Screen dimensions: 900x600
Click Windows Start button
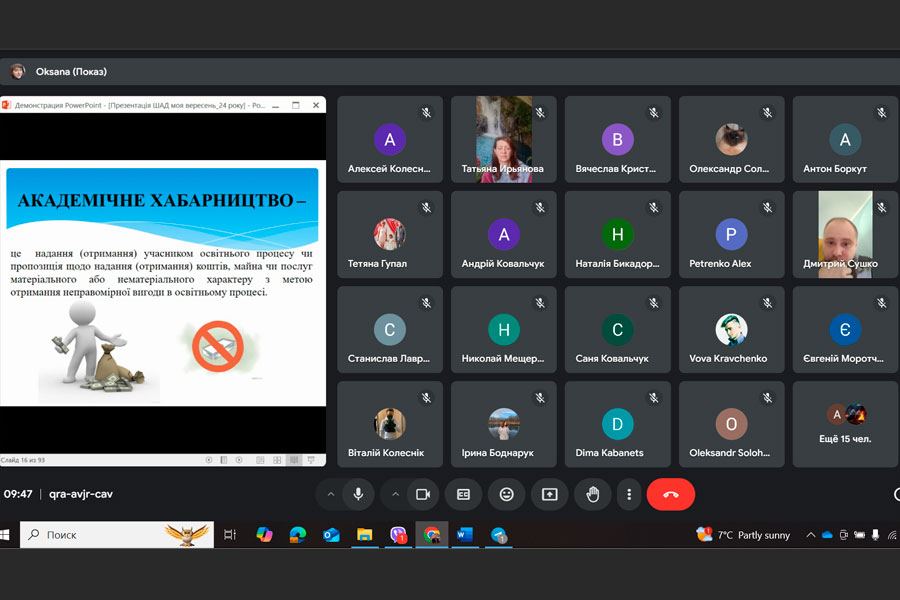point(5,535)
